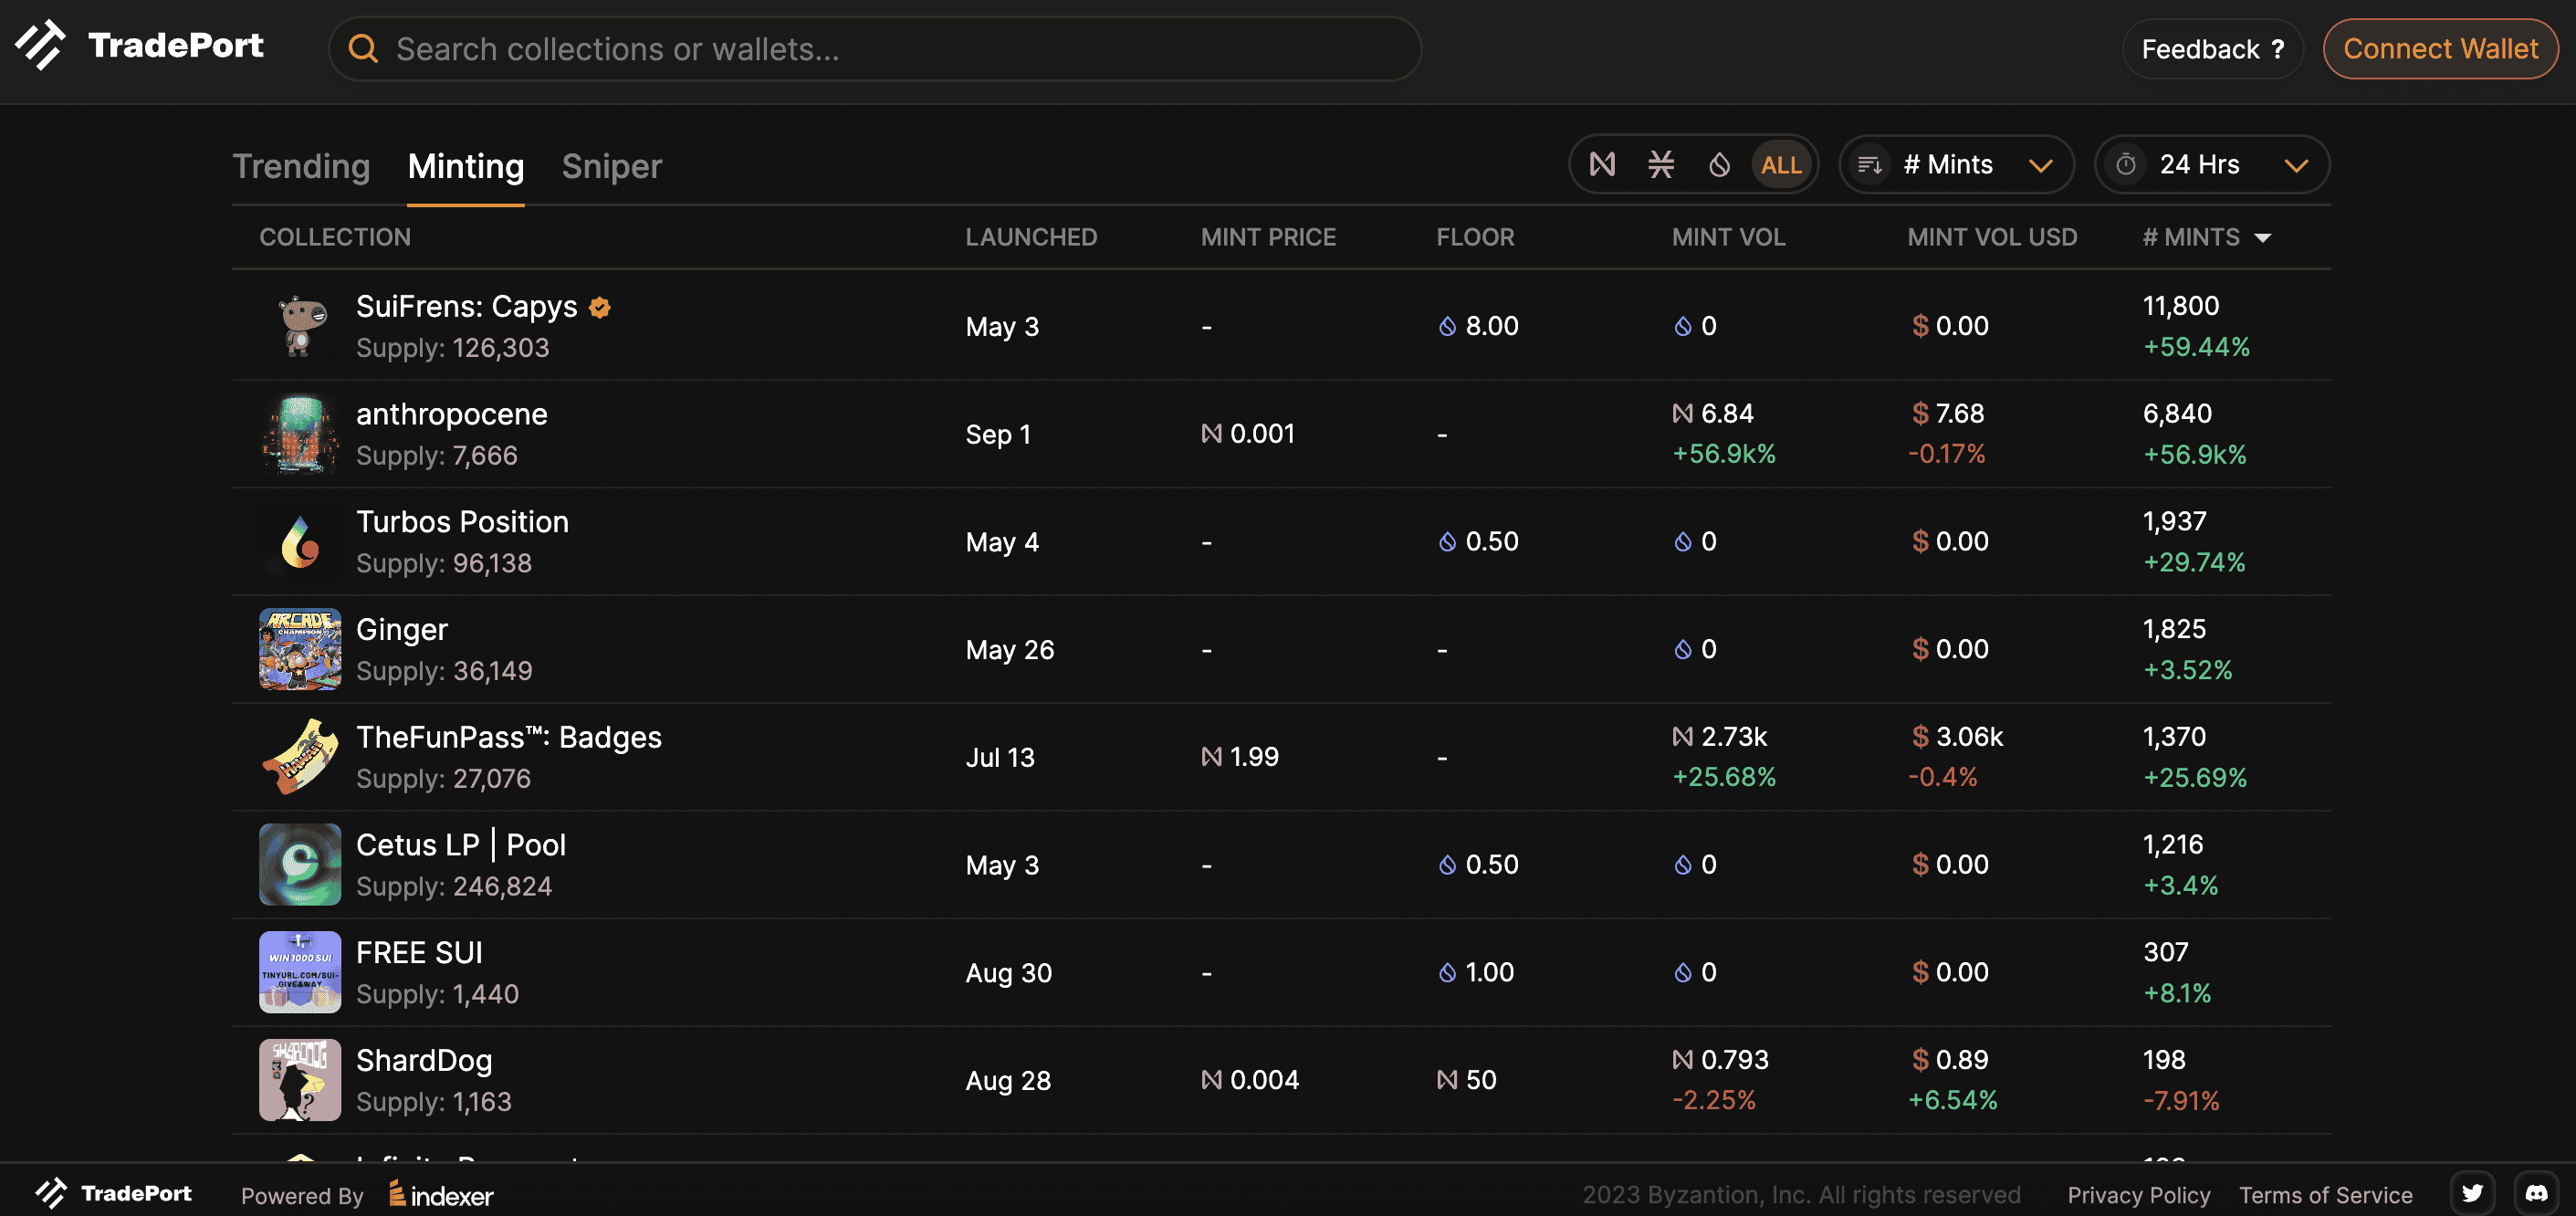Screen dimensions: 2576x1216
Task: Click the Connect Wallet button
Action: tap(2440, 49)
